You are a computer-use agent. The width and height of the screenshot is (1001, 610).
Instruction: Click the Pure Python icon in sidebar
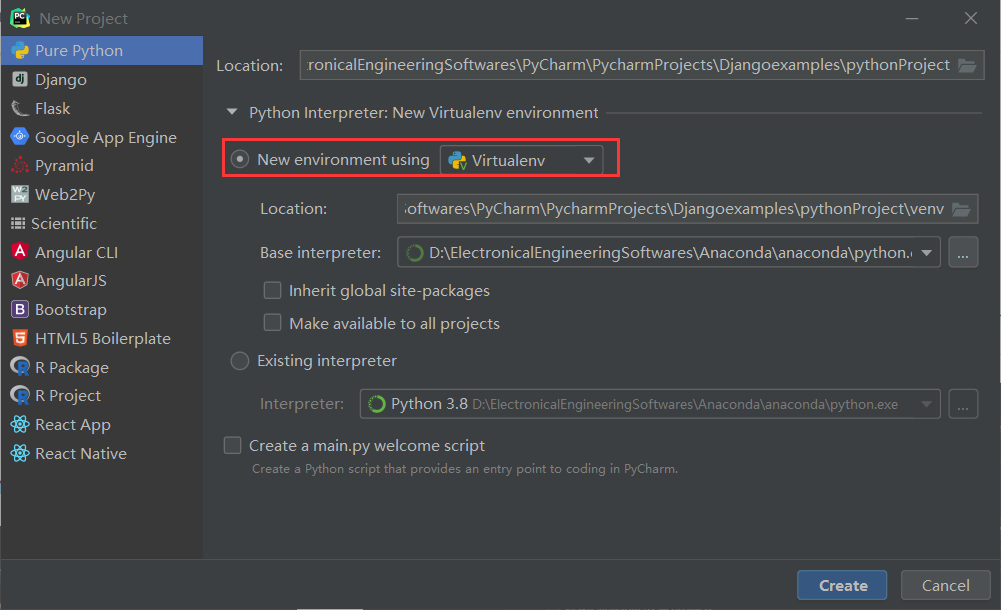pyautogui.click(x=20, y=50)
